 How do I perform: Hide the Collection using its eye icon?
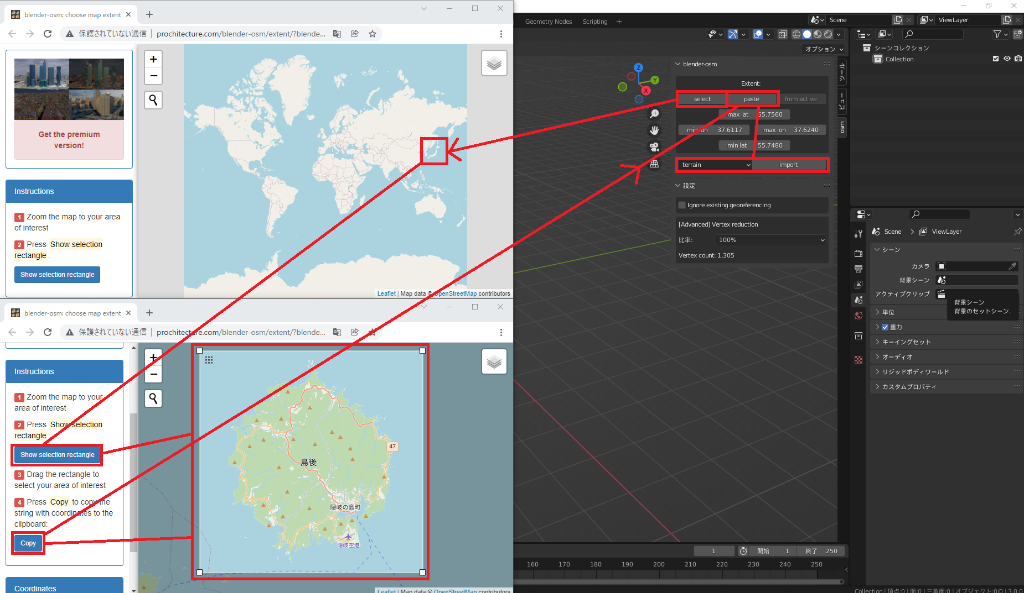pos(1006,59)
